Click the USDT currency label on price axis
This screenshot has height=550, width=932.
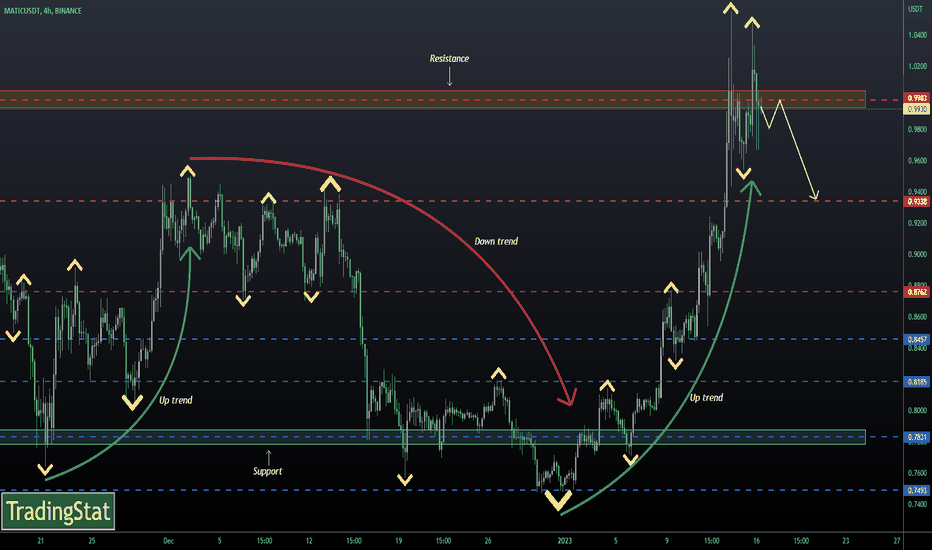pyautogui.click(x=915, y=9)
